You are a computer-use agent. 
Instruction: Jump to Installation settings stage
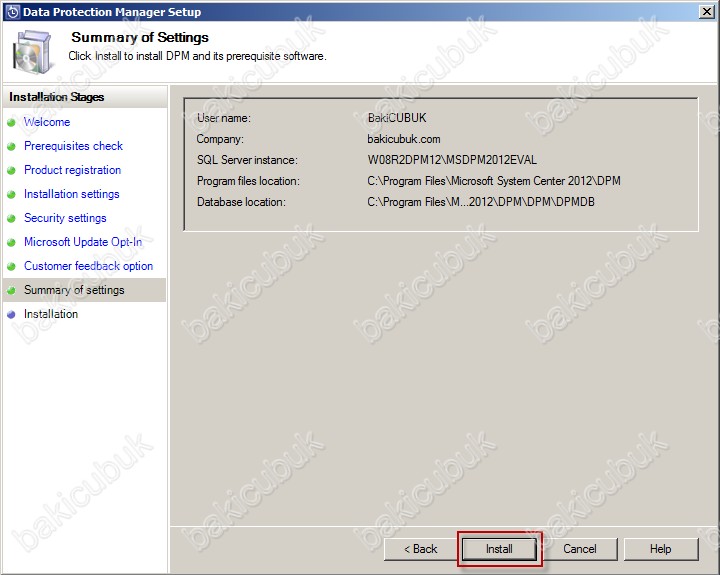(72, 194)
